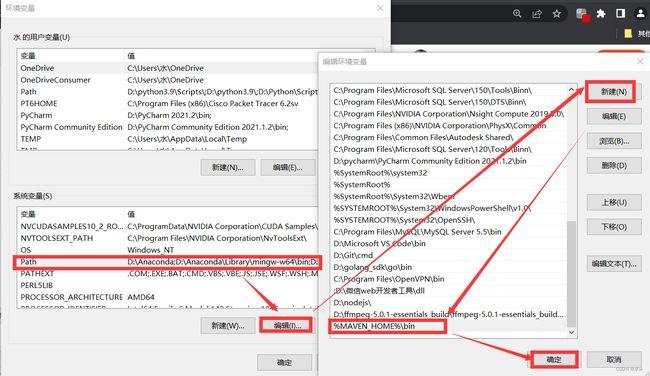Viewport: 650px width, 376px height.
Task: Select the %MAVEN_HOME%\bin entry
Action: coord(449,326)
